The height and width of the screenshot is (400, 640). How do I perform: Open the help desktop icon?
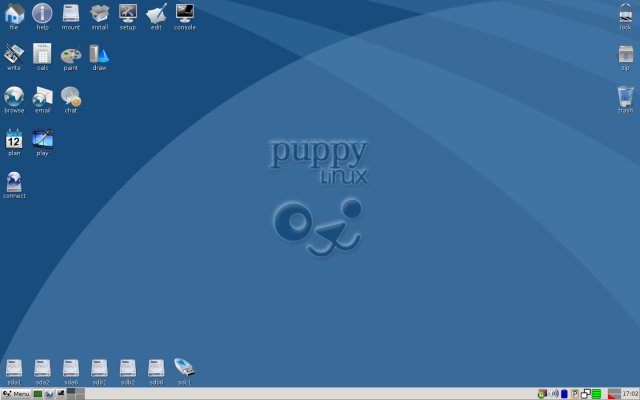coord(42,16)
